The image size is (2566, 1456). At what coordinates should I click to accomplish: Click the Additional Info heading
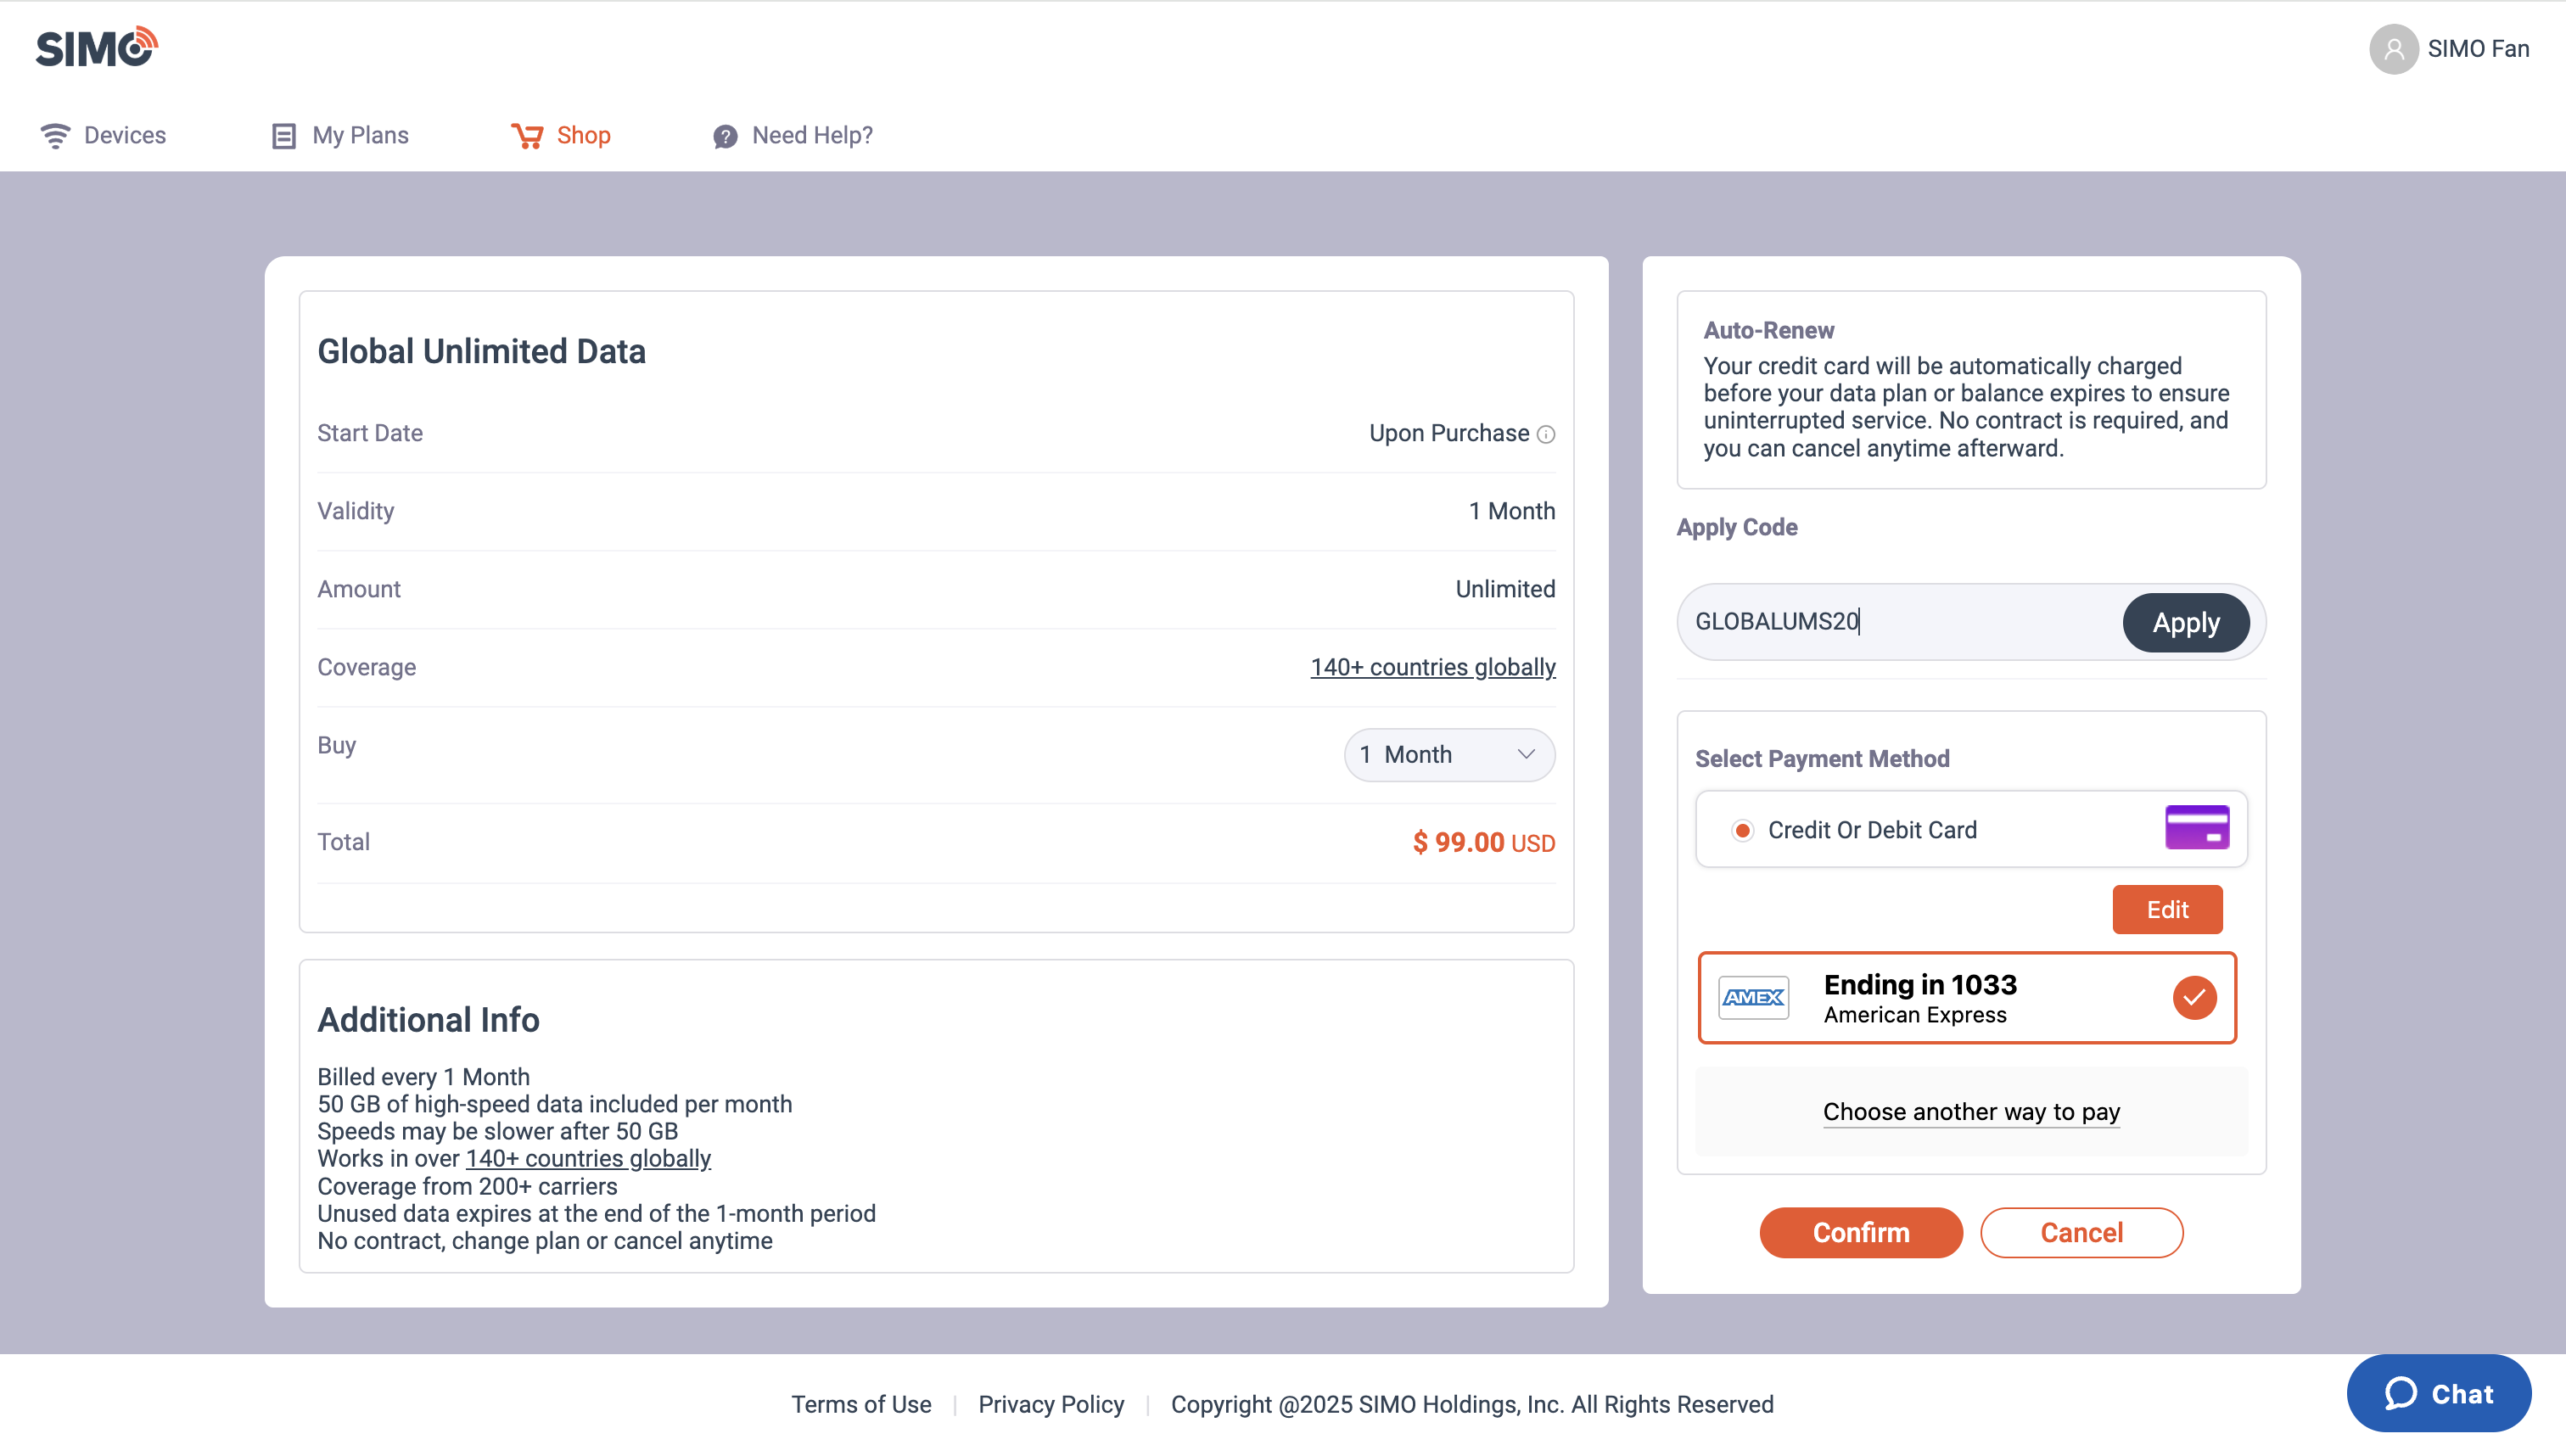pyautogui.click(x=428, y=1019)
